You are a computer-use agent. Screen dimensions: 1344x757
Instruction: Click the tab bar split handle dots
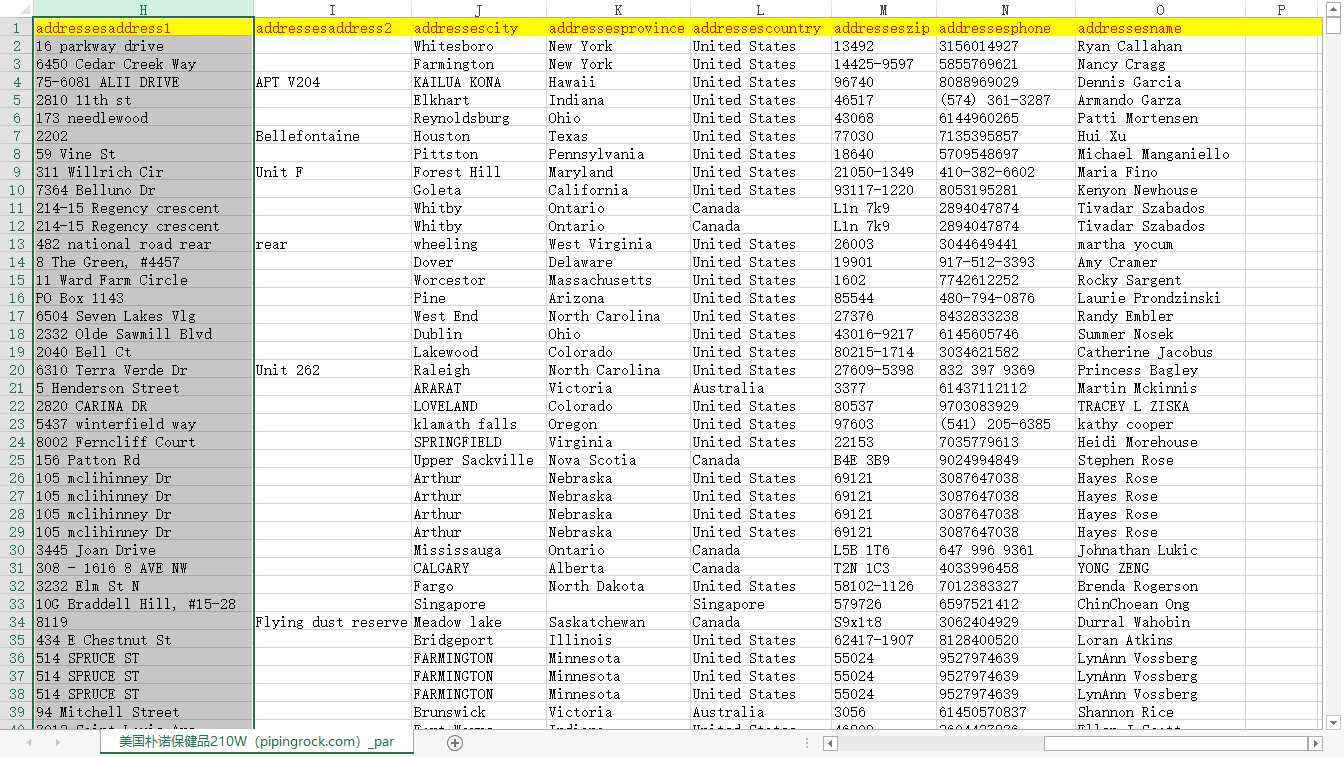pyautogui.click(x=808, y=743)
